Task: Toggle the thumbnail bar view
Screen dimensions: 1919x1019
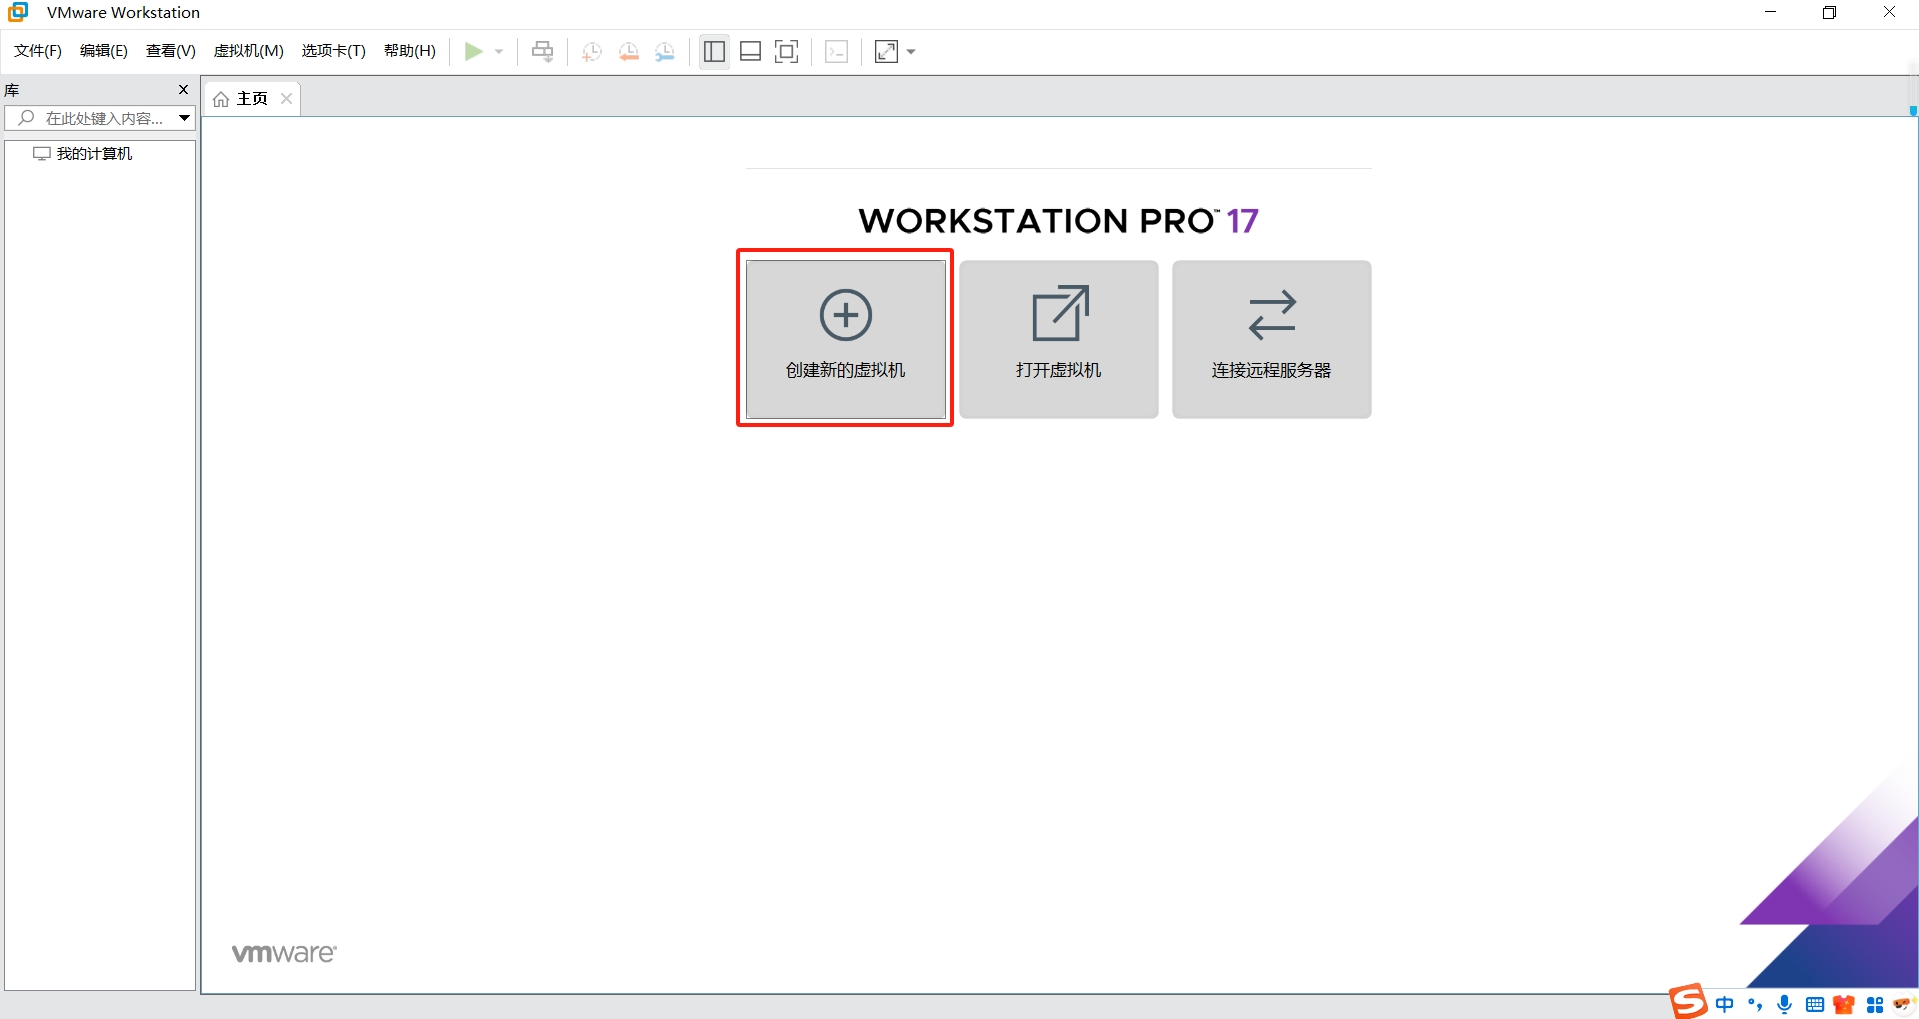Action: coord(751,51)
